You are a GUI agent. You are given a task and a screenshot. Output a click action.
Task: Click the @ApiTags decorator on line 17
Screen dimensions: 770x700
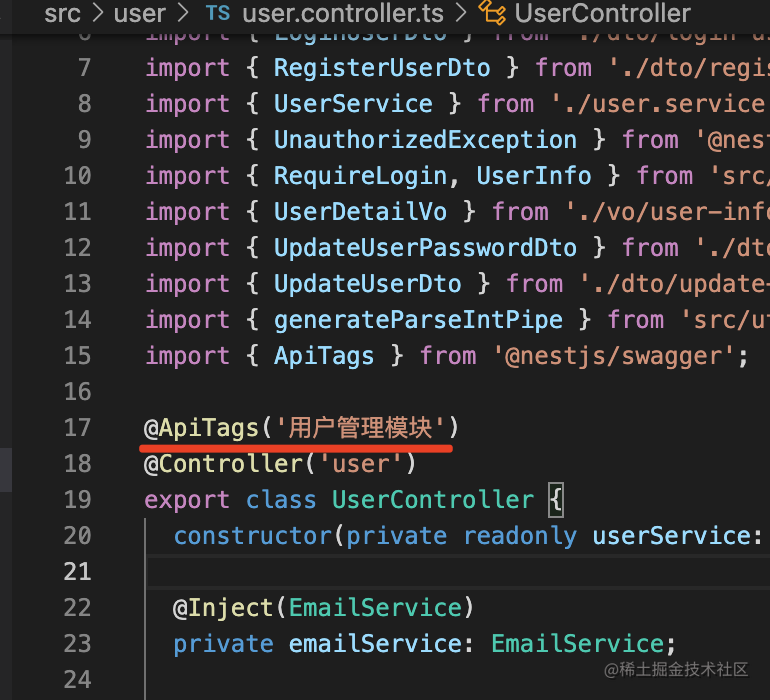tap(201, 427)
